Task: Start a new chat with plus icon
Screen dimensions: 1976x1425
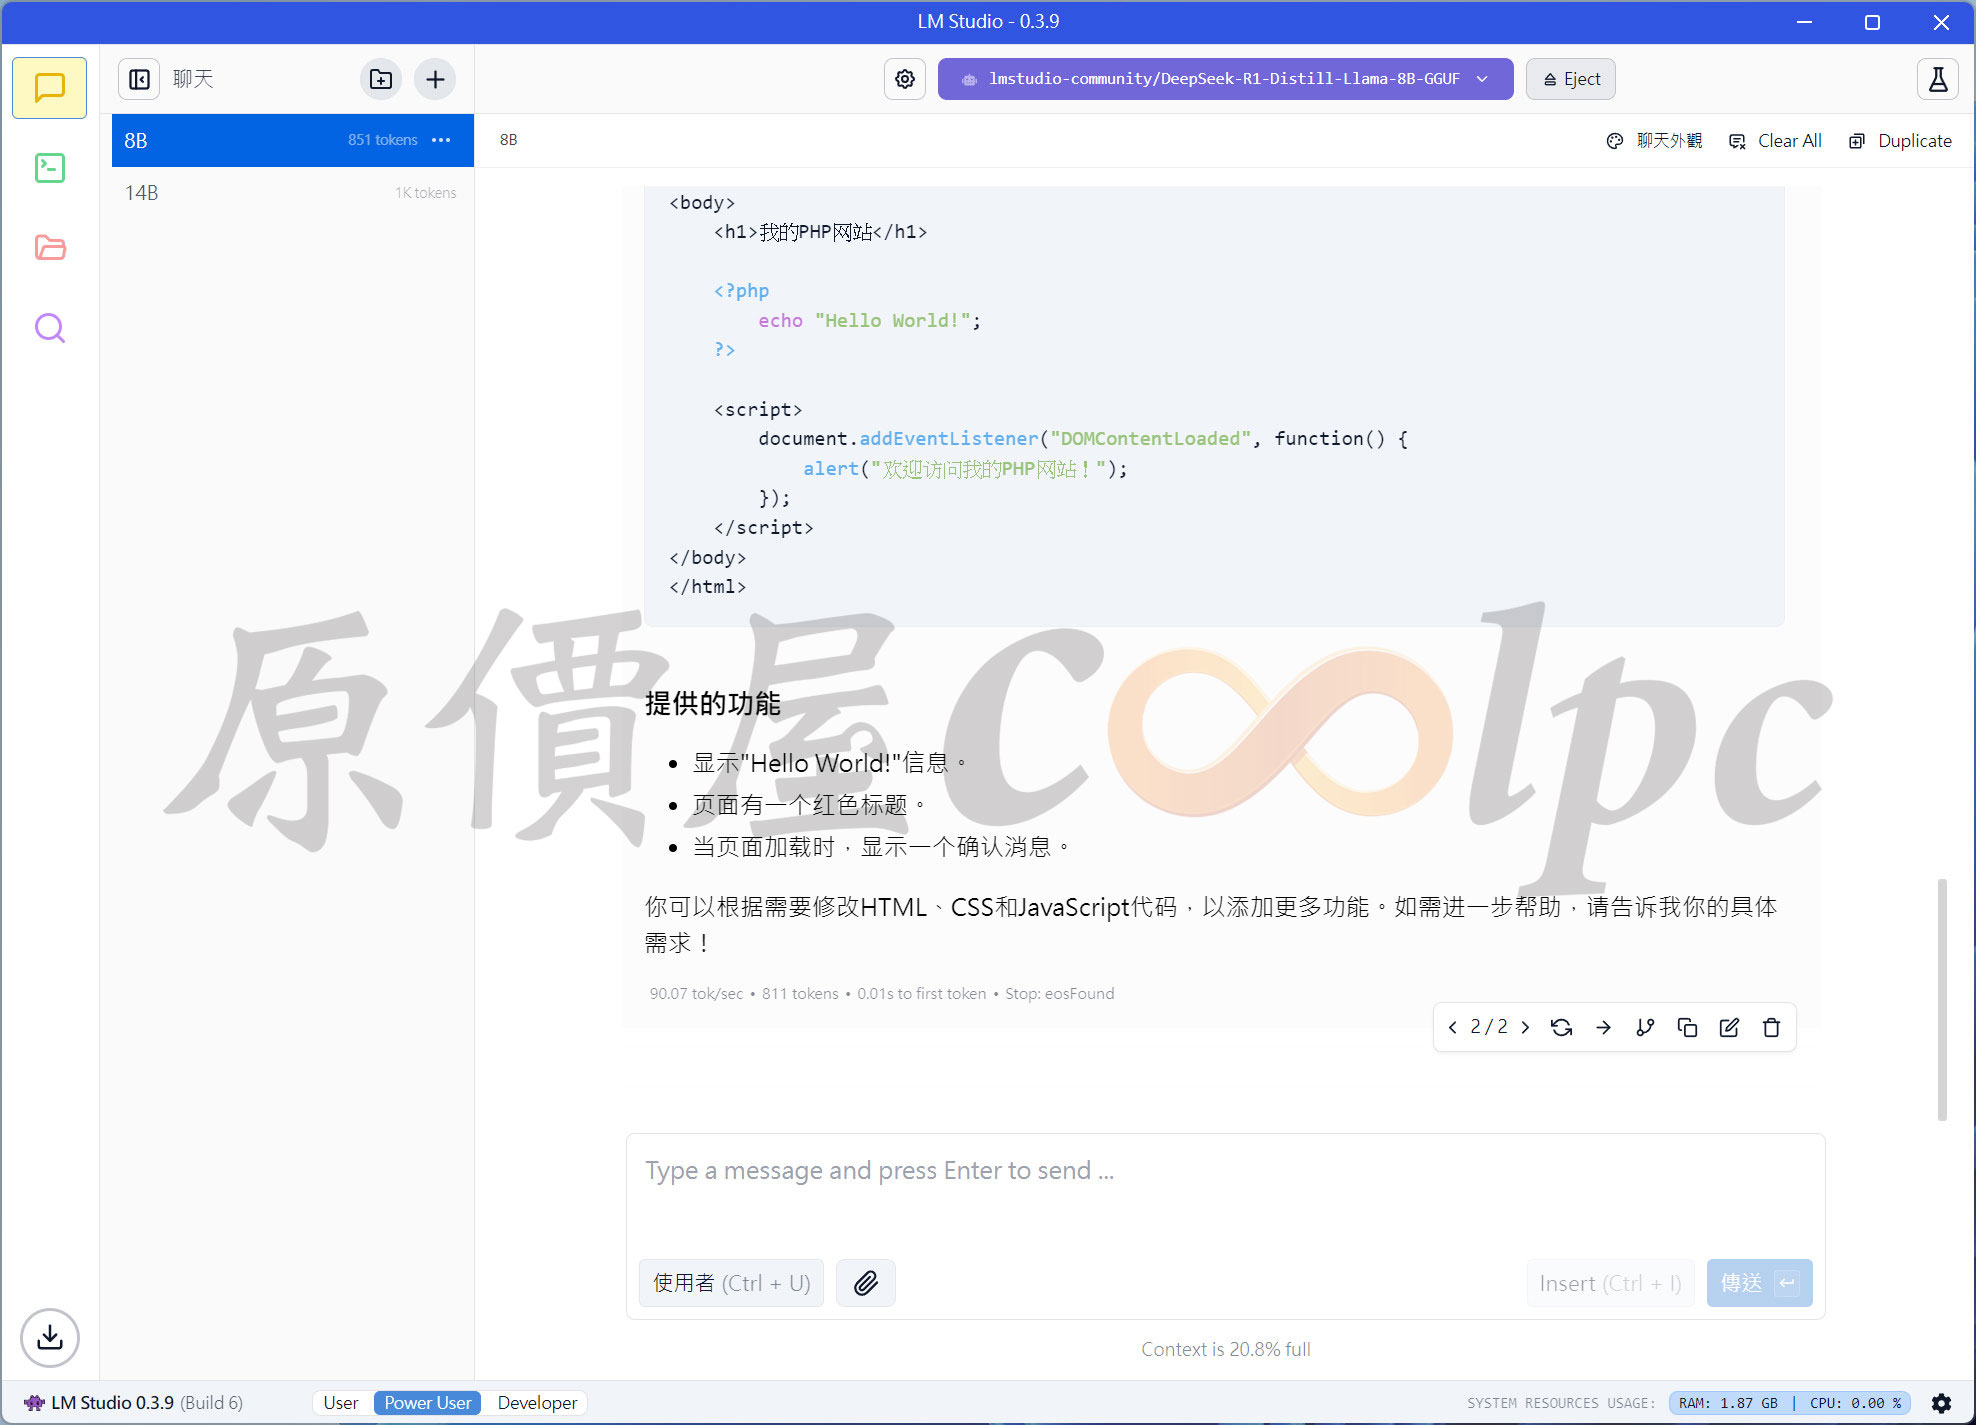Action: pyautogui.click(x=435, y=79)
